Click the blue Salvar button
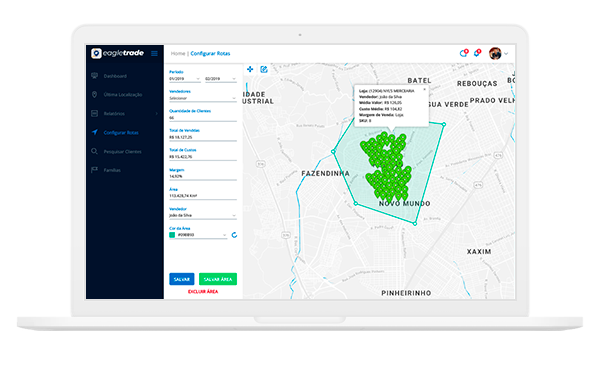Image resolution: width=600 pixels, height=371 pixels. click(x=182, y=279)
